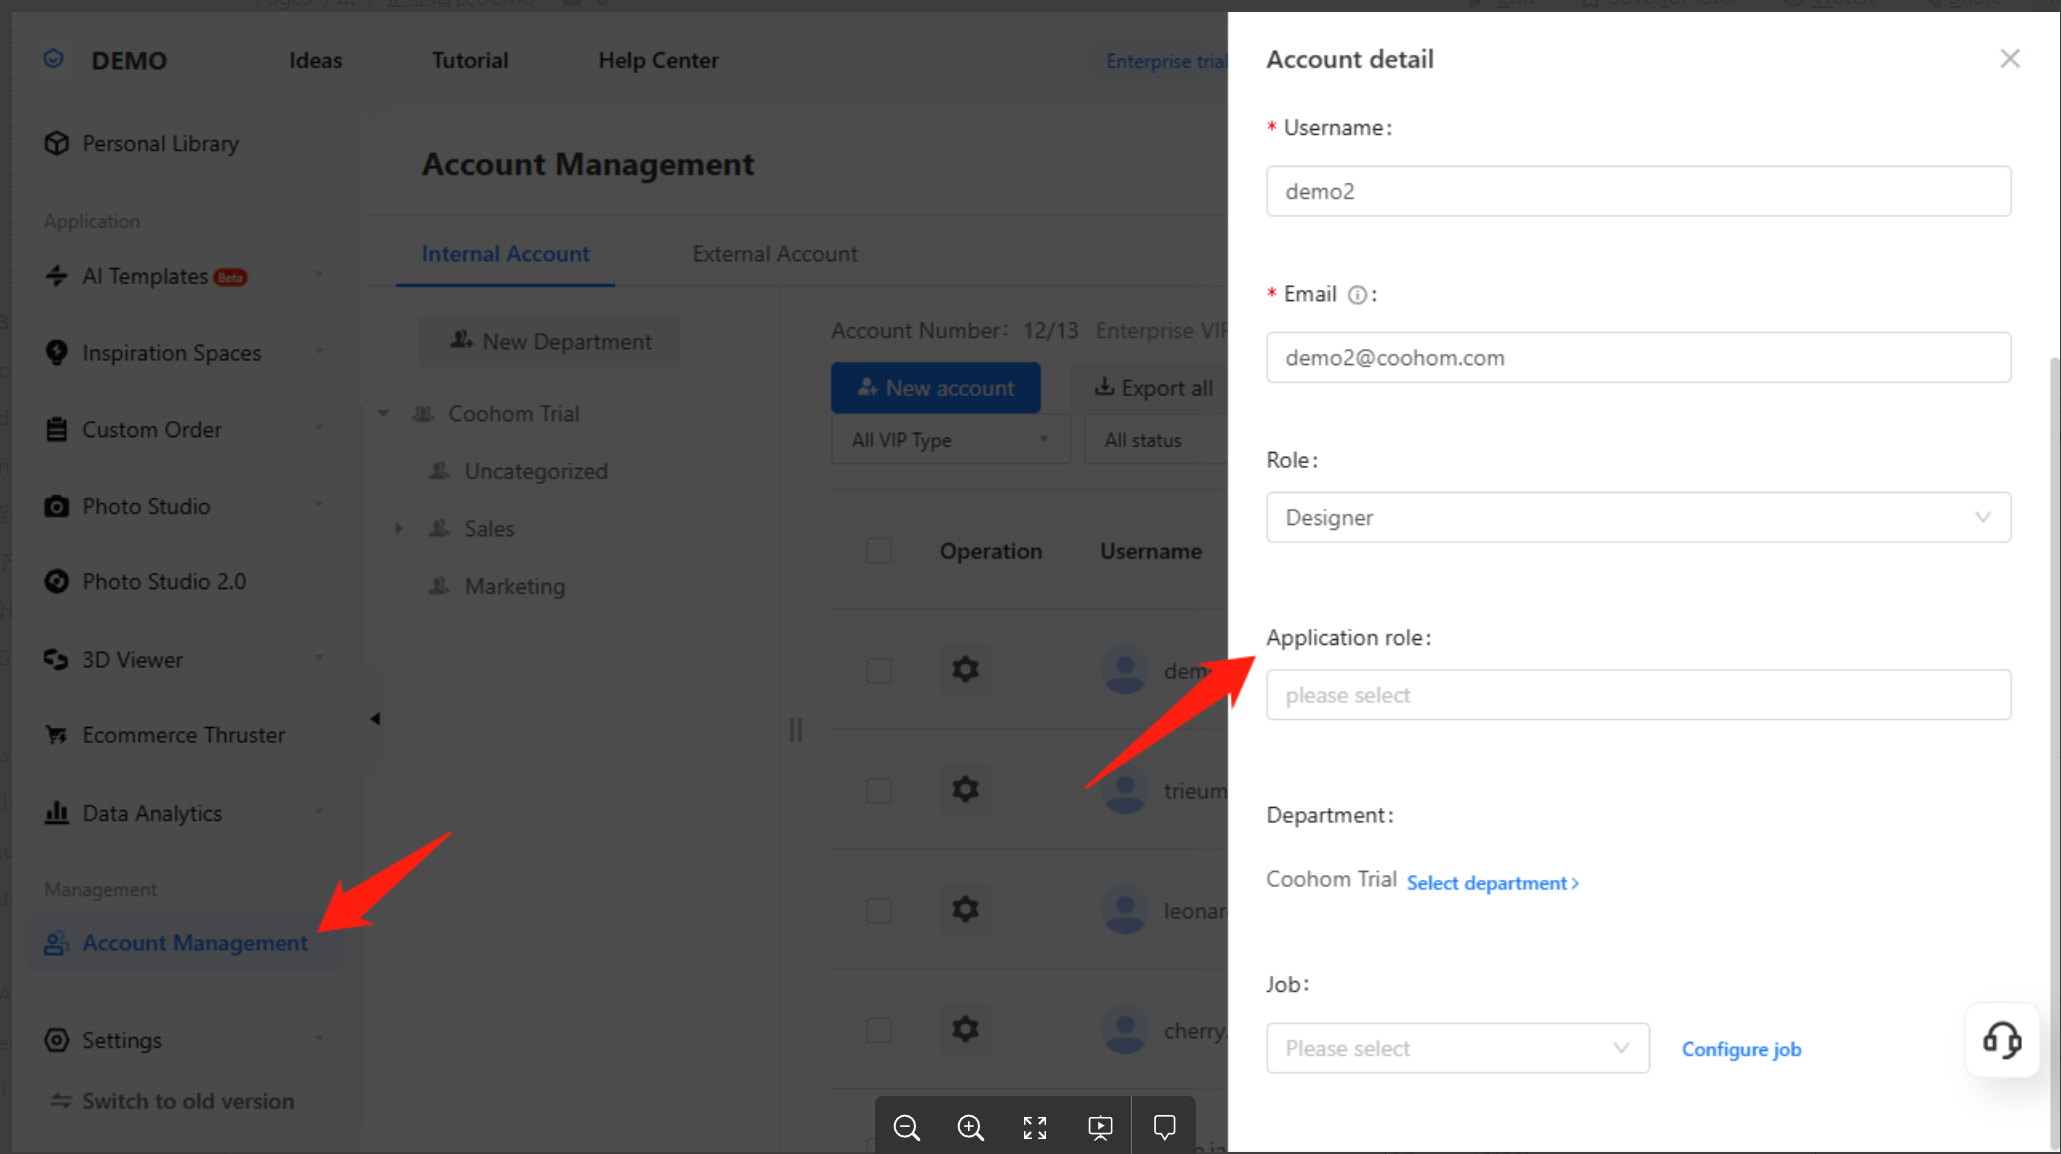Switch to the External Account tab
The image size is (2061, 1154).
(x=775, y=254)
